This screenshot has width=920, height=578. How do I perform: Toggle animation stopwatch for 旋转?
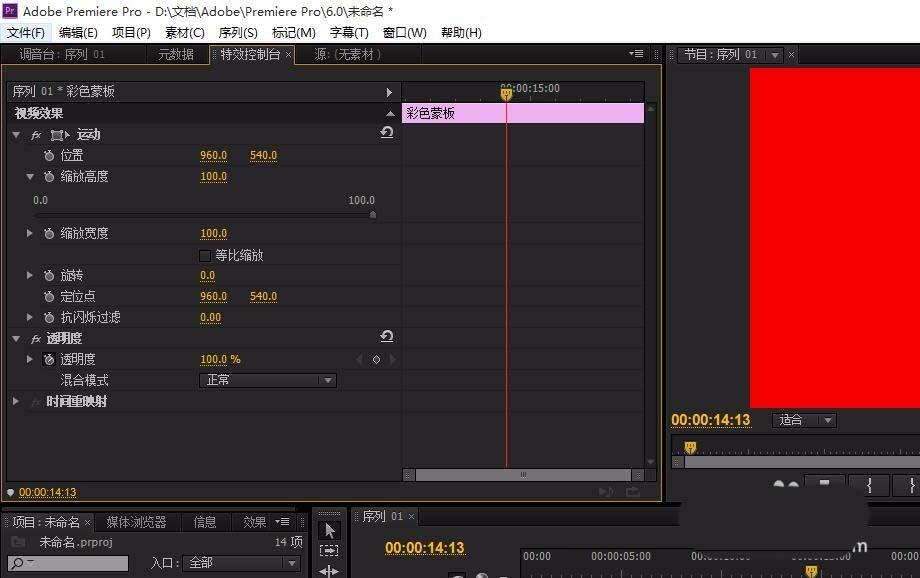click(x=49, y=275)
